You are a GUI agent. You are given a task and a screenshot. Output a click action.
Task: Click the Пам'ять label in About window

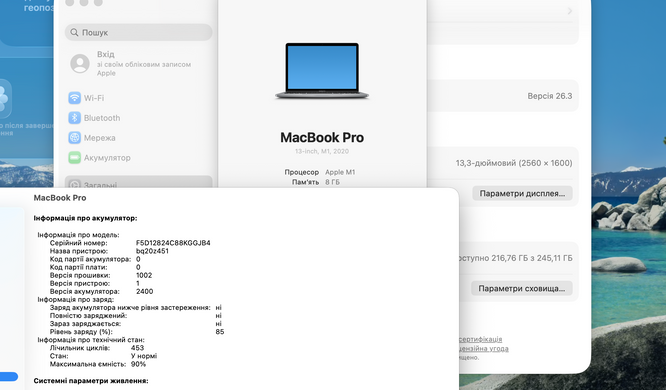pyautogui.click(x=304, y=182)
